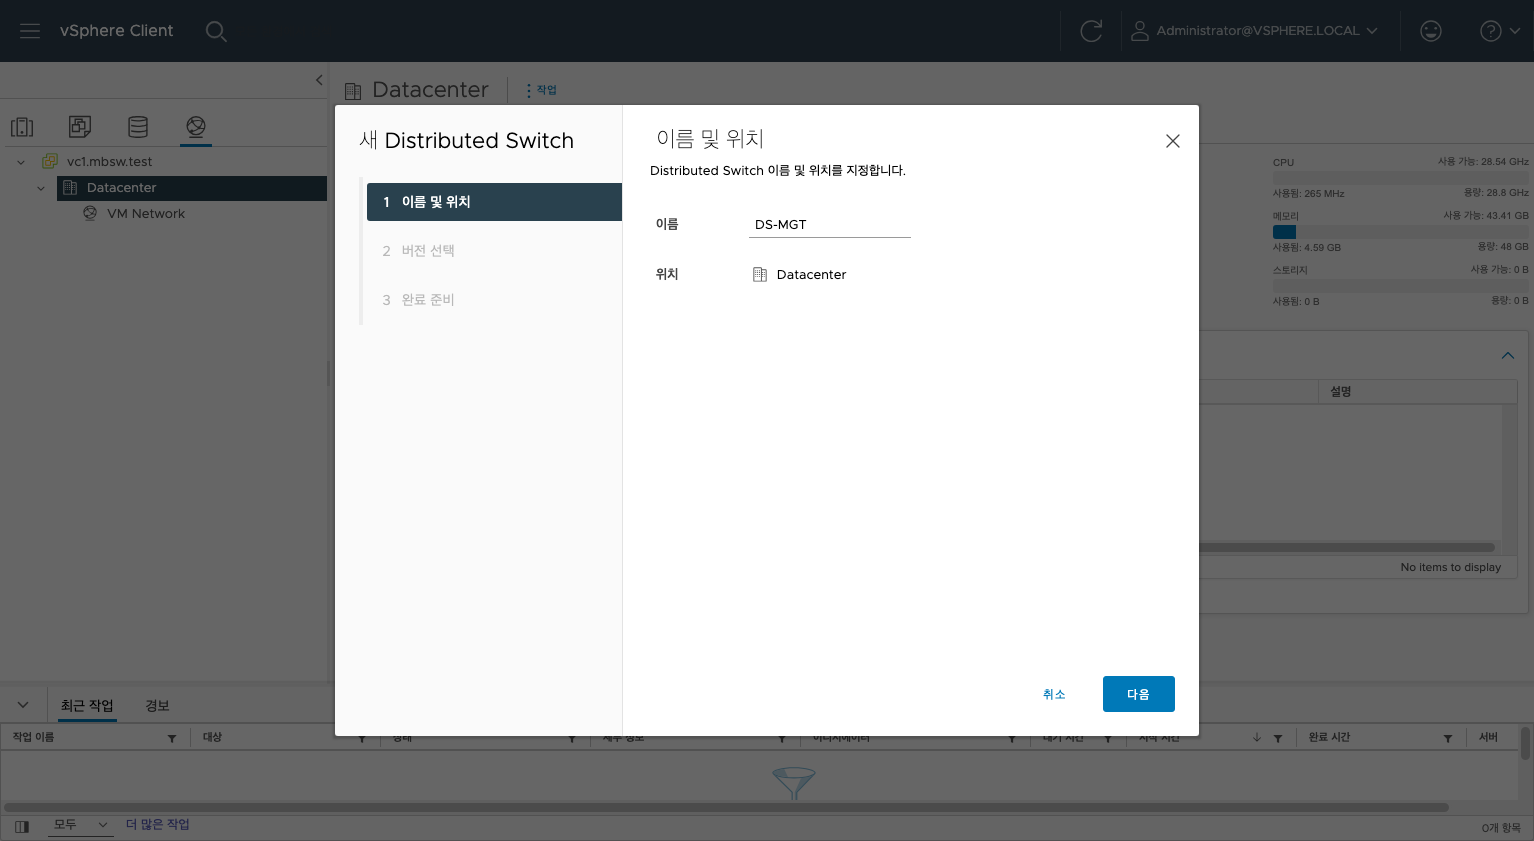Click the 서버 column header
The height and width of the screenshot is (841, 1534).
tap(1489, 737)
